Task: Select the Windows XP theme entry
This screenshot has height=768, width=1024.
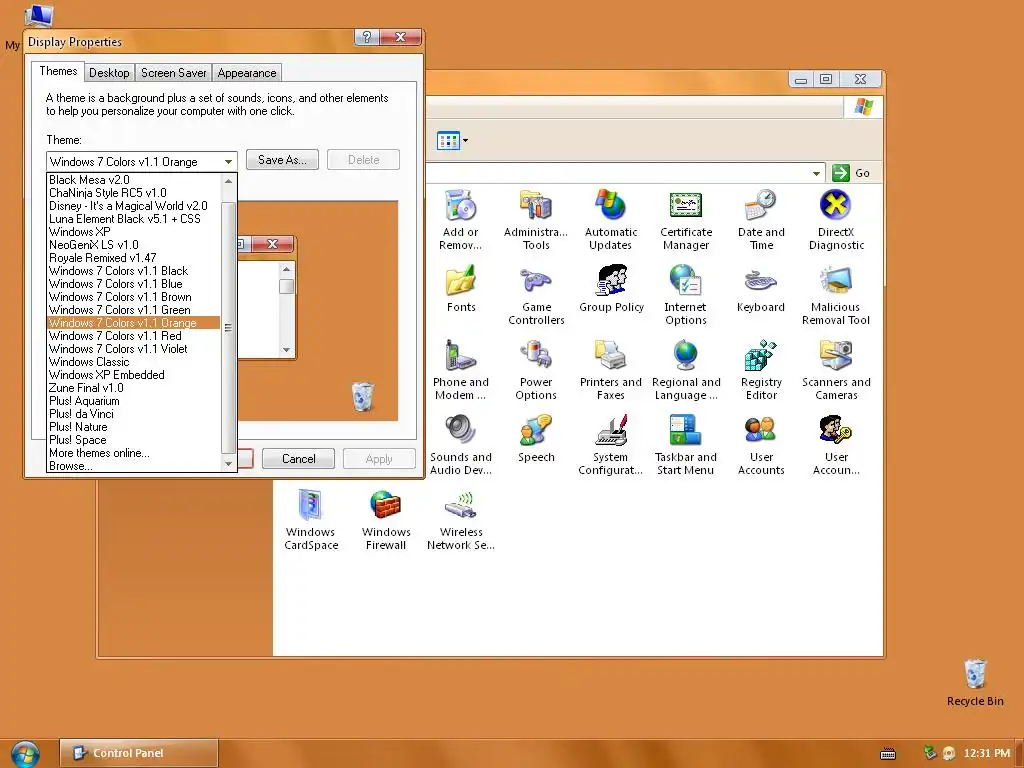Action: (x=134, y=232)
